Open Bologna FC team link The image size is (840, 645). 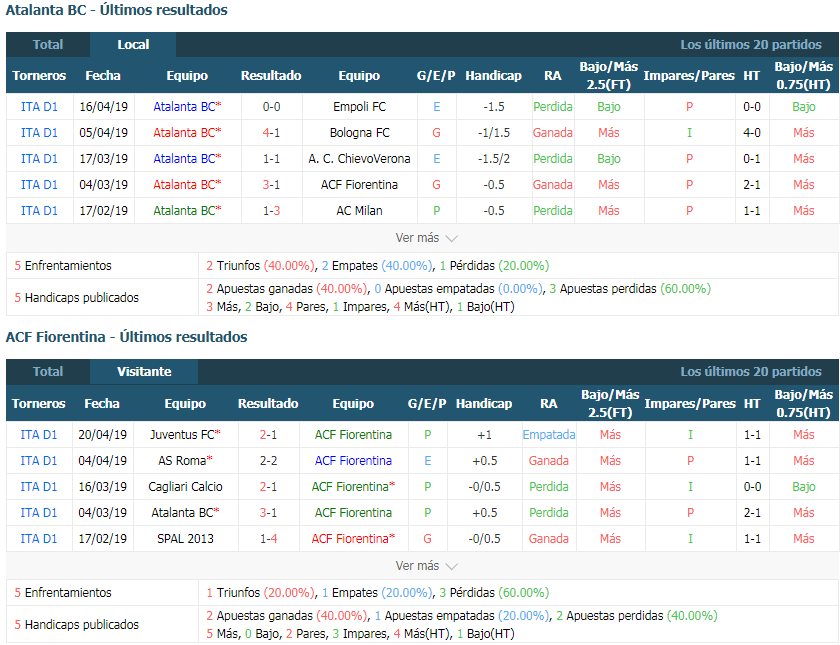(x=359, y=133)
